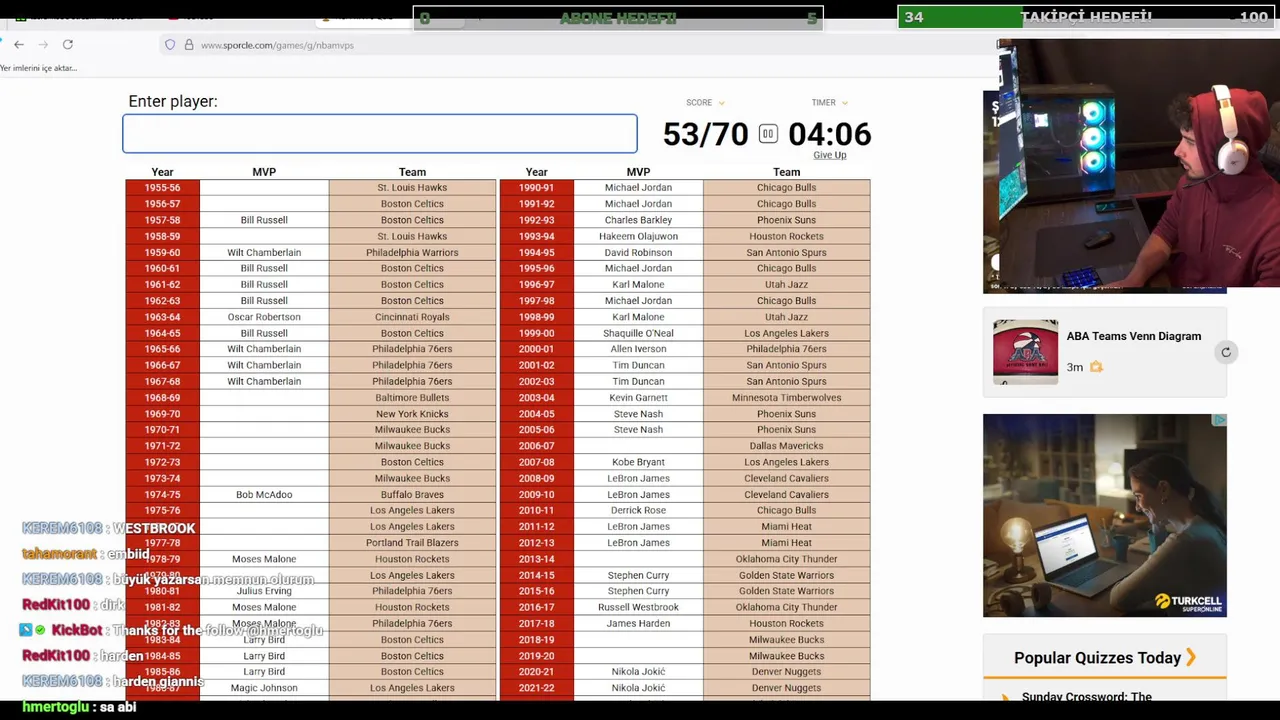Image resolution: width=1280 pixels, height=720 pixels.
Task: Open ABA Teams Venn Diagram quiz title
Action: coord(1133,336)
